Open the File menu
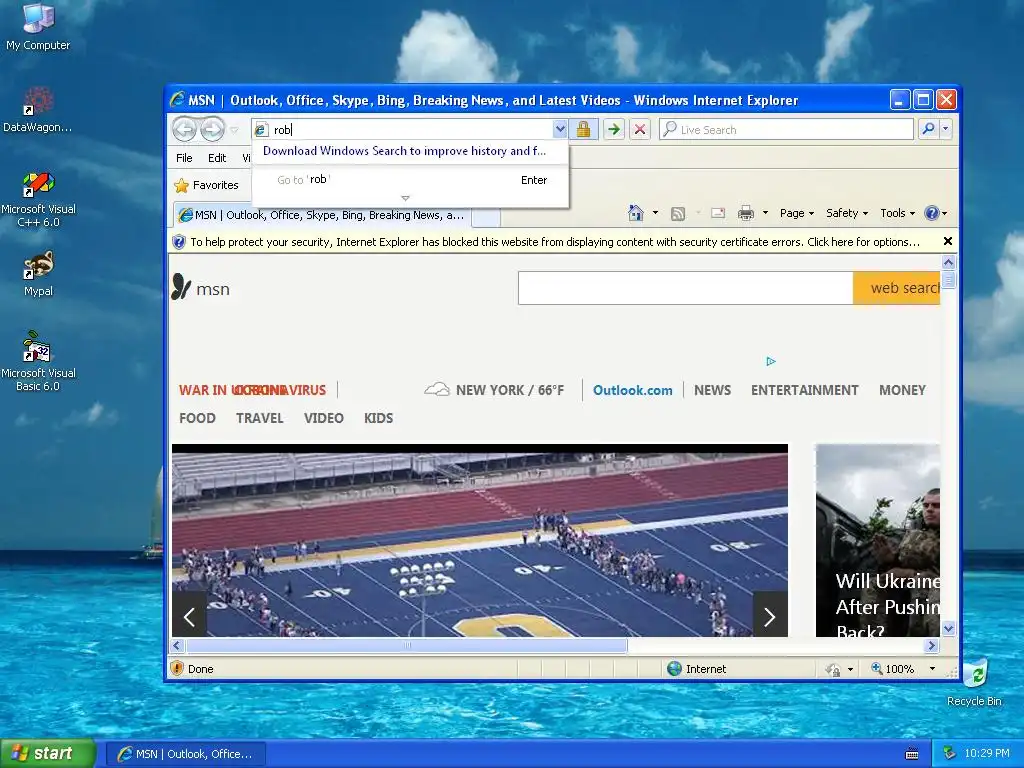1024x768 pixels. 184,158
